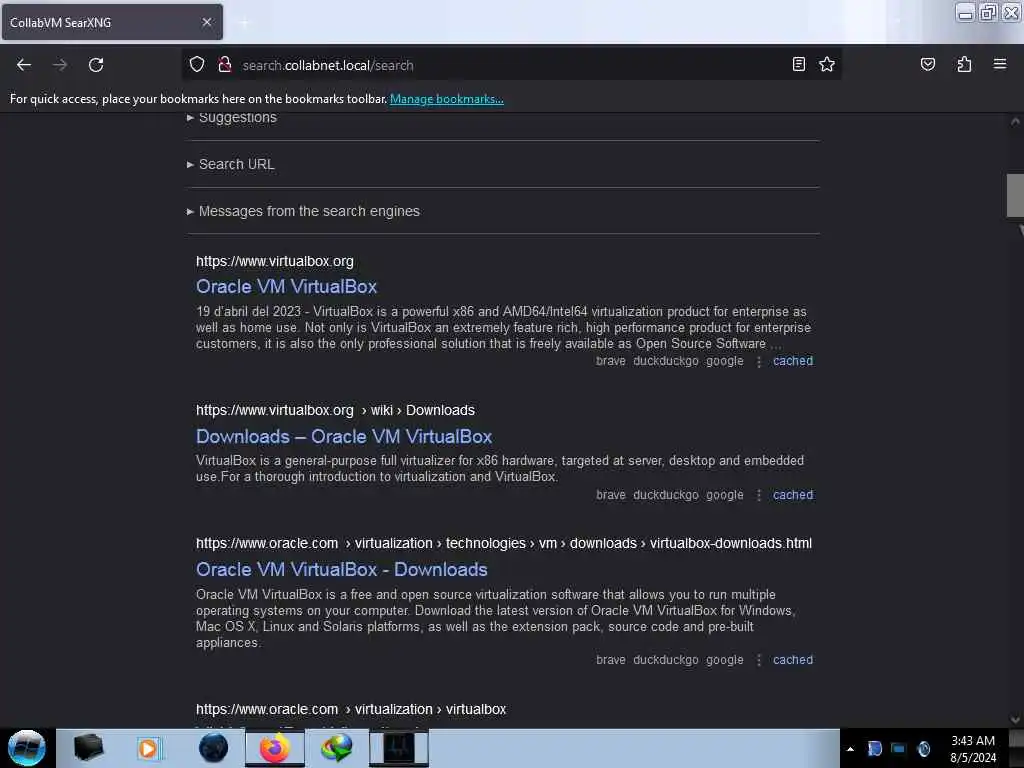Viewport: 1024px width, 768px height.
Task: Open the Extensions puzzle menu
Action: click(x=964, y=64)
